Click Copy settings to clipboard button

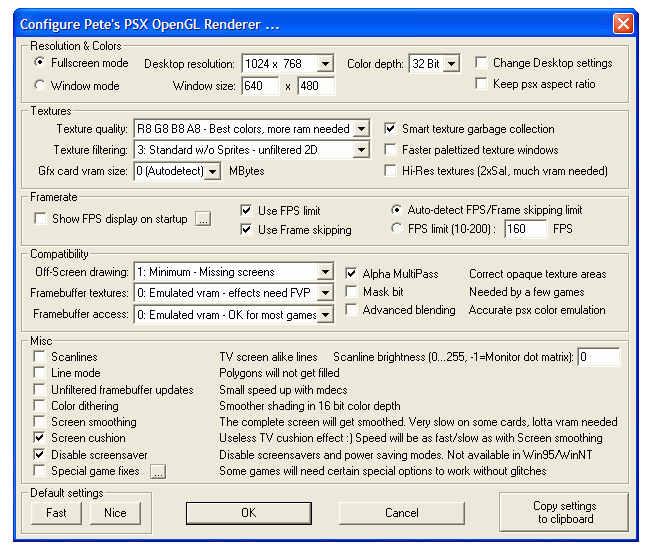564,512
